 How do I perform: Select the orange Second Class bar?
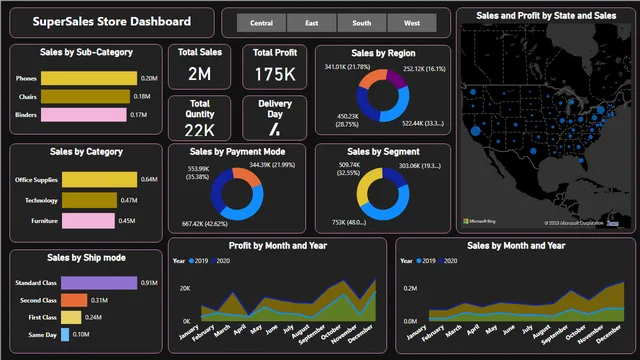pos(74,300)
